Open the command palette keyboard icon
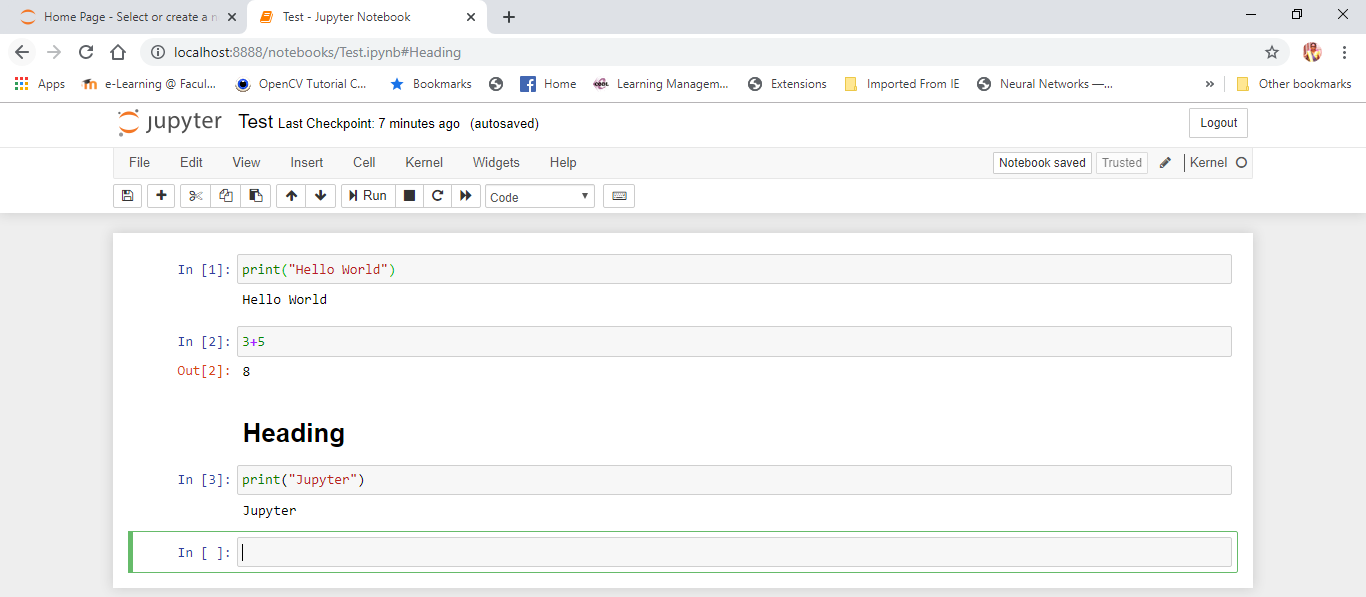Viewport: 1366px width, 597px height. click(618, 195)
